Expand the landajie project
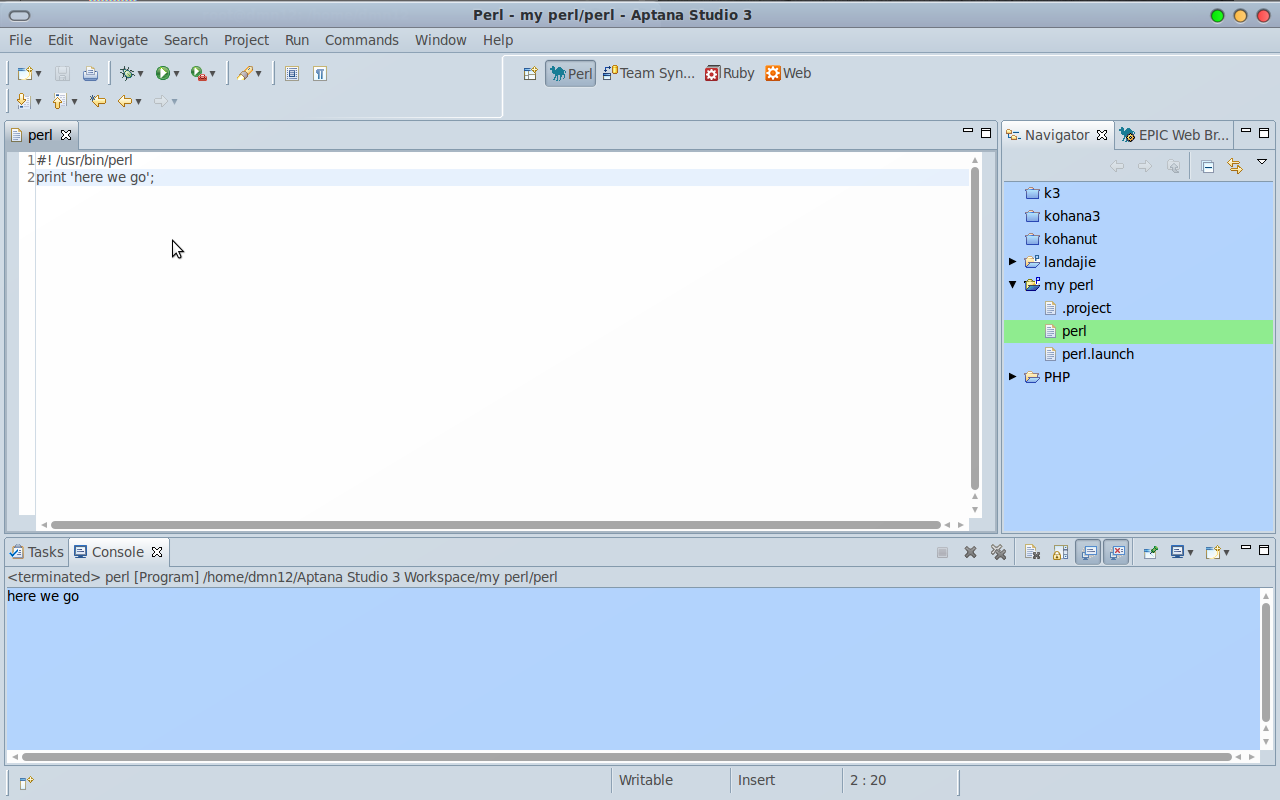 [x=1012, y=262]
